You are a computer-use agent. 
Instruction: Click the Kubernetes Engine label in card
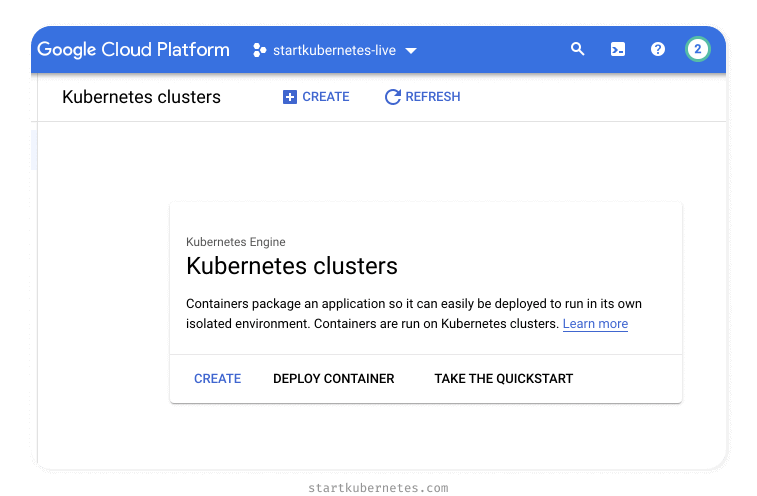point(235,242)
